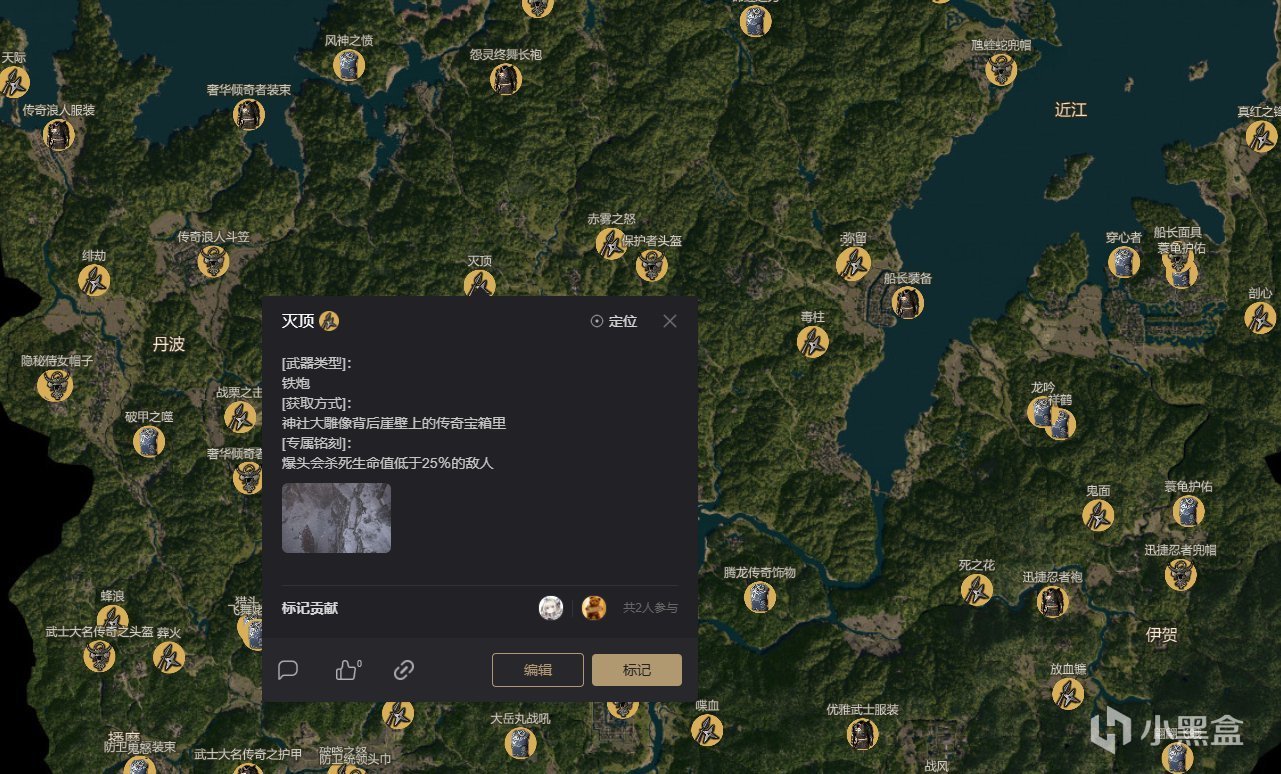
Task: Open the 保护者头盔 helmet marker
Action: point(652,265)
